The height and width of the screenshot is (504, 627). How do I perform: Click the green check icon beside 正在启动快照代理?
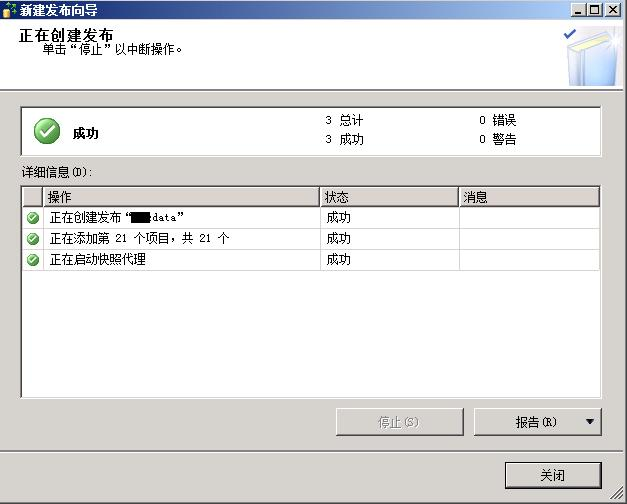(x=33, y=260)
